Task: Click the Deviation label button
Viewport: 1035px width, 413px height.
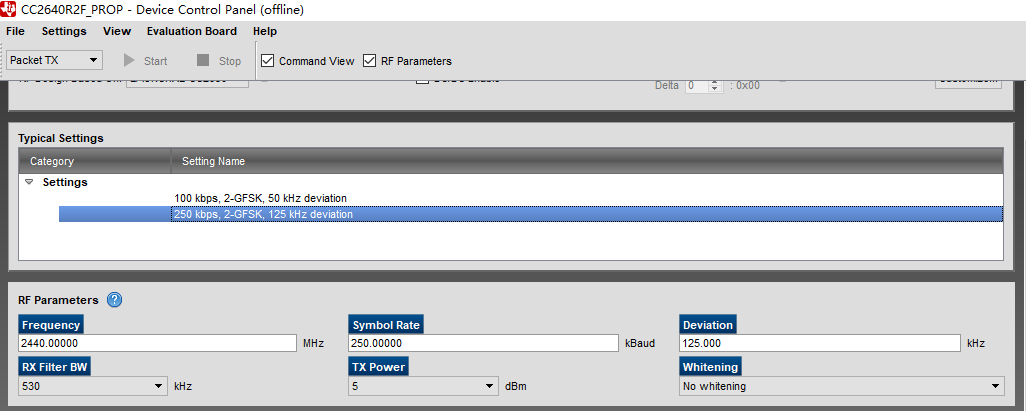Action: pyautogui.click(x=708, y=325)
